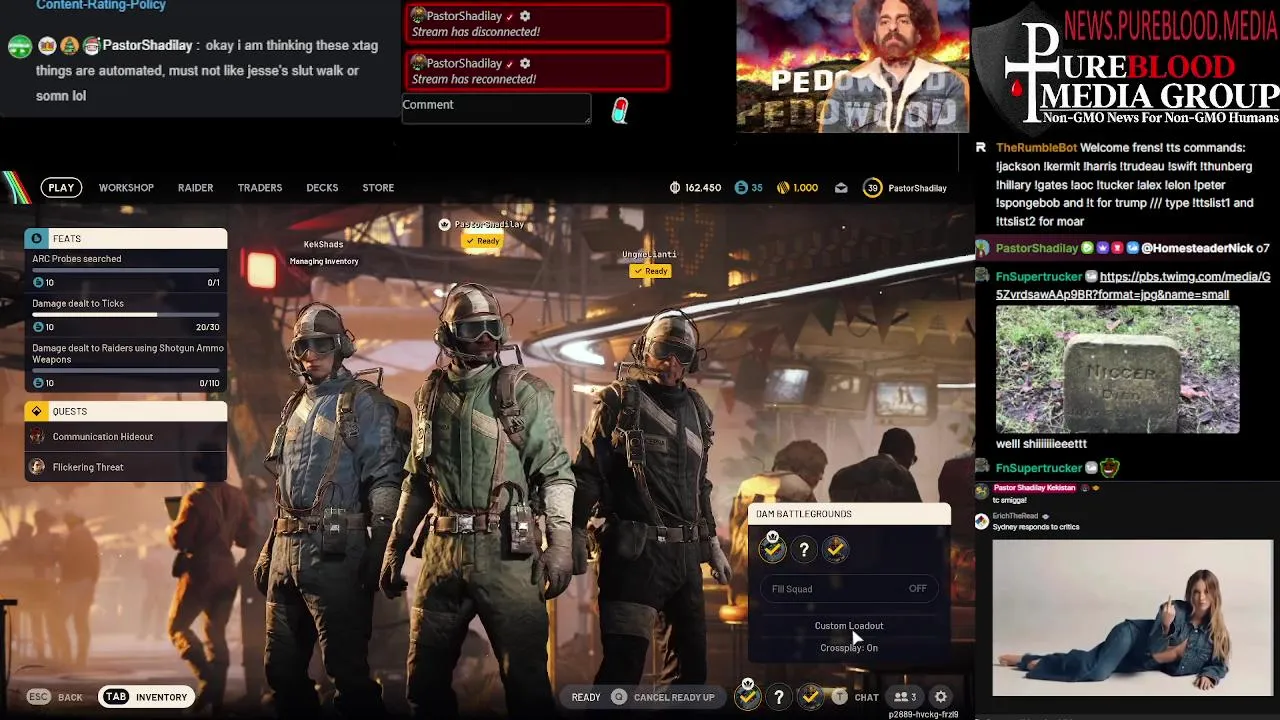1280x720 pixels.
Task: Click the DAM BATTLEGROUNDS panel header
Action: point(849,514)
